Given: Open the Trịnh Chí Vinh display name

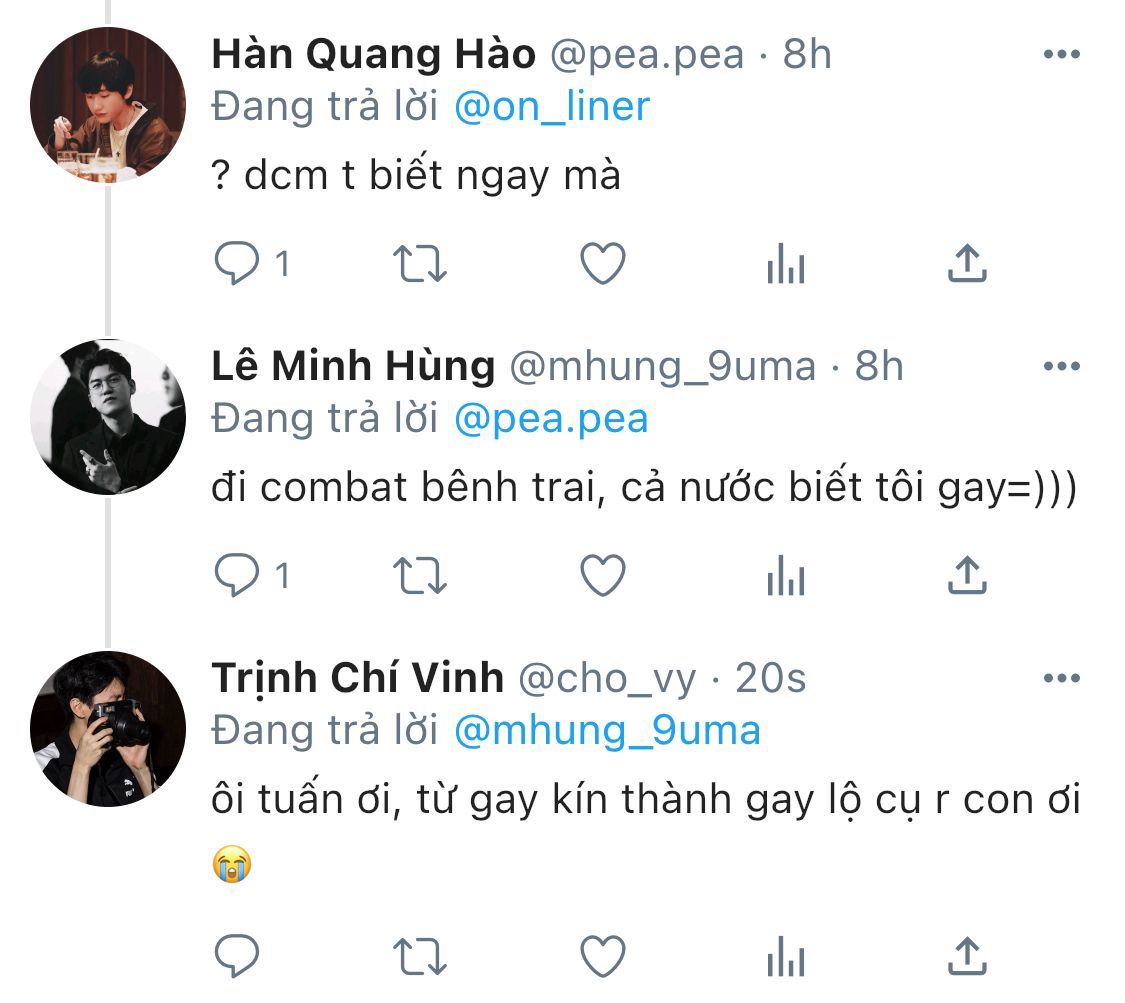Looking at the screenshot, I should (357, 679).
